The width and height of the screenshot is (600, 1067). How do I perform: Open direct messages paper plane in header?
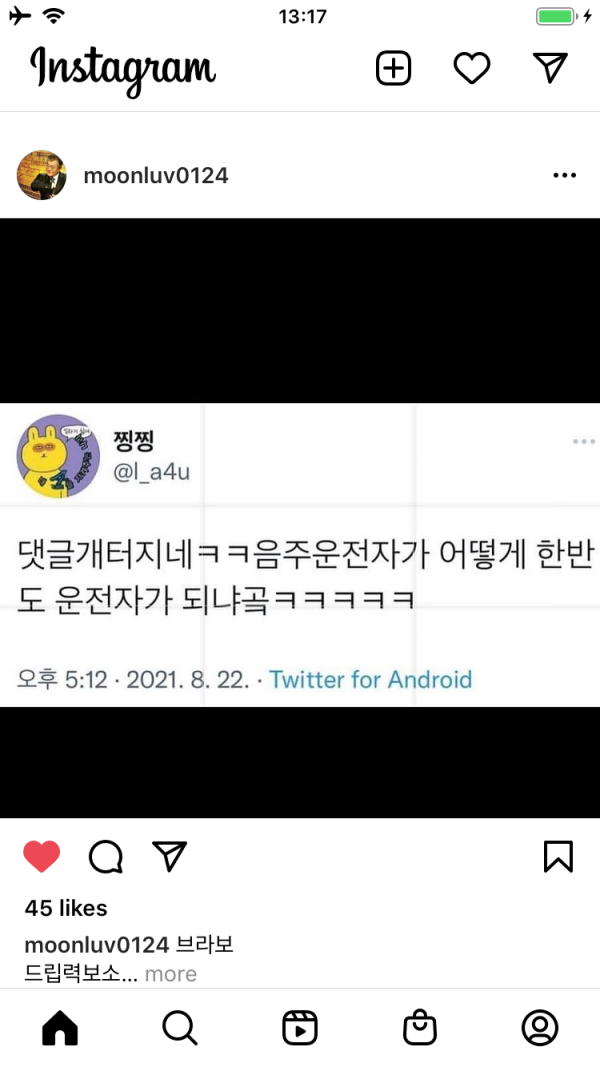[550, 68]
